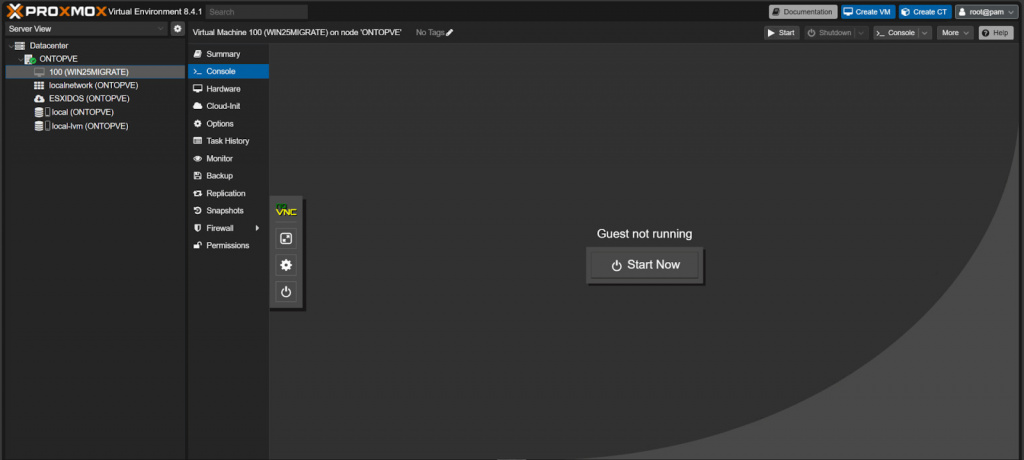Click the Snapshots history icon
The height and width of the screenshot is (460, 1024).
(x=198, y=210)
